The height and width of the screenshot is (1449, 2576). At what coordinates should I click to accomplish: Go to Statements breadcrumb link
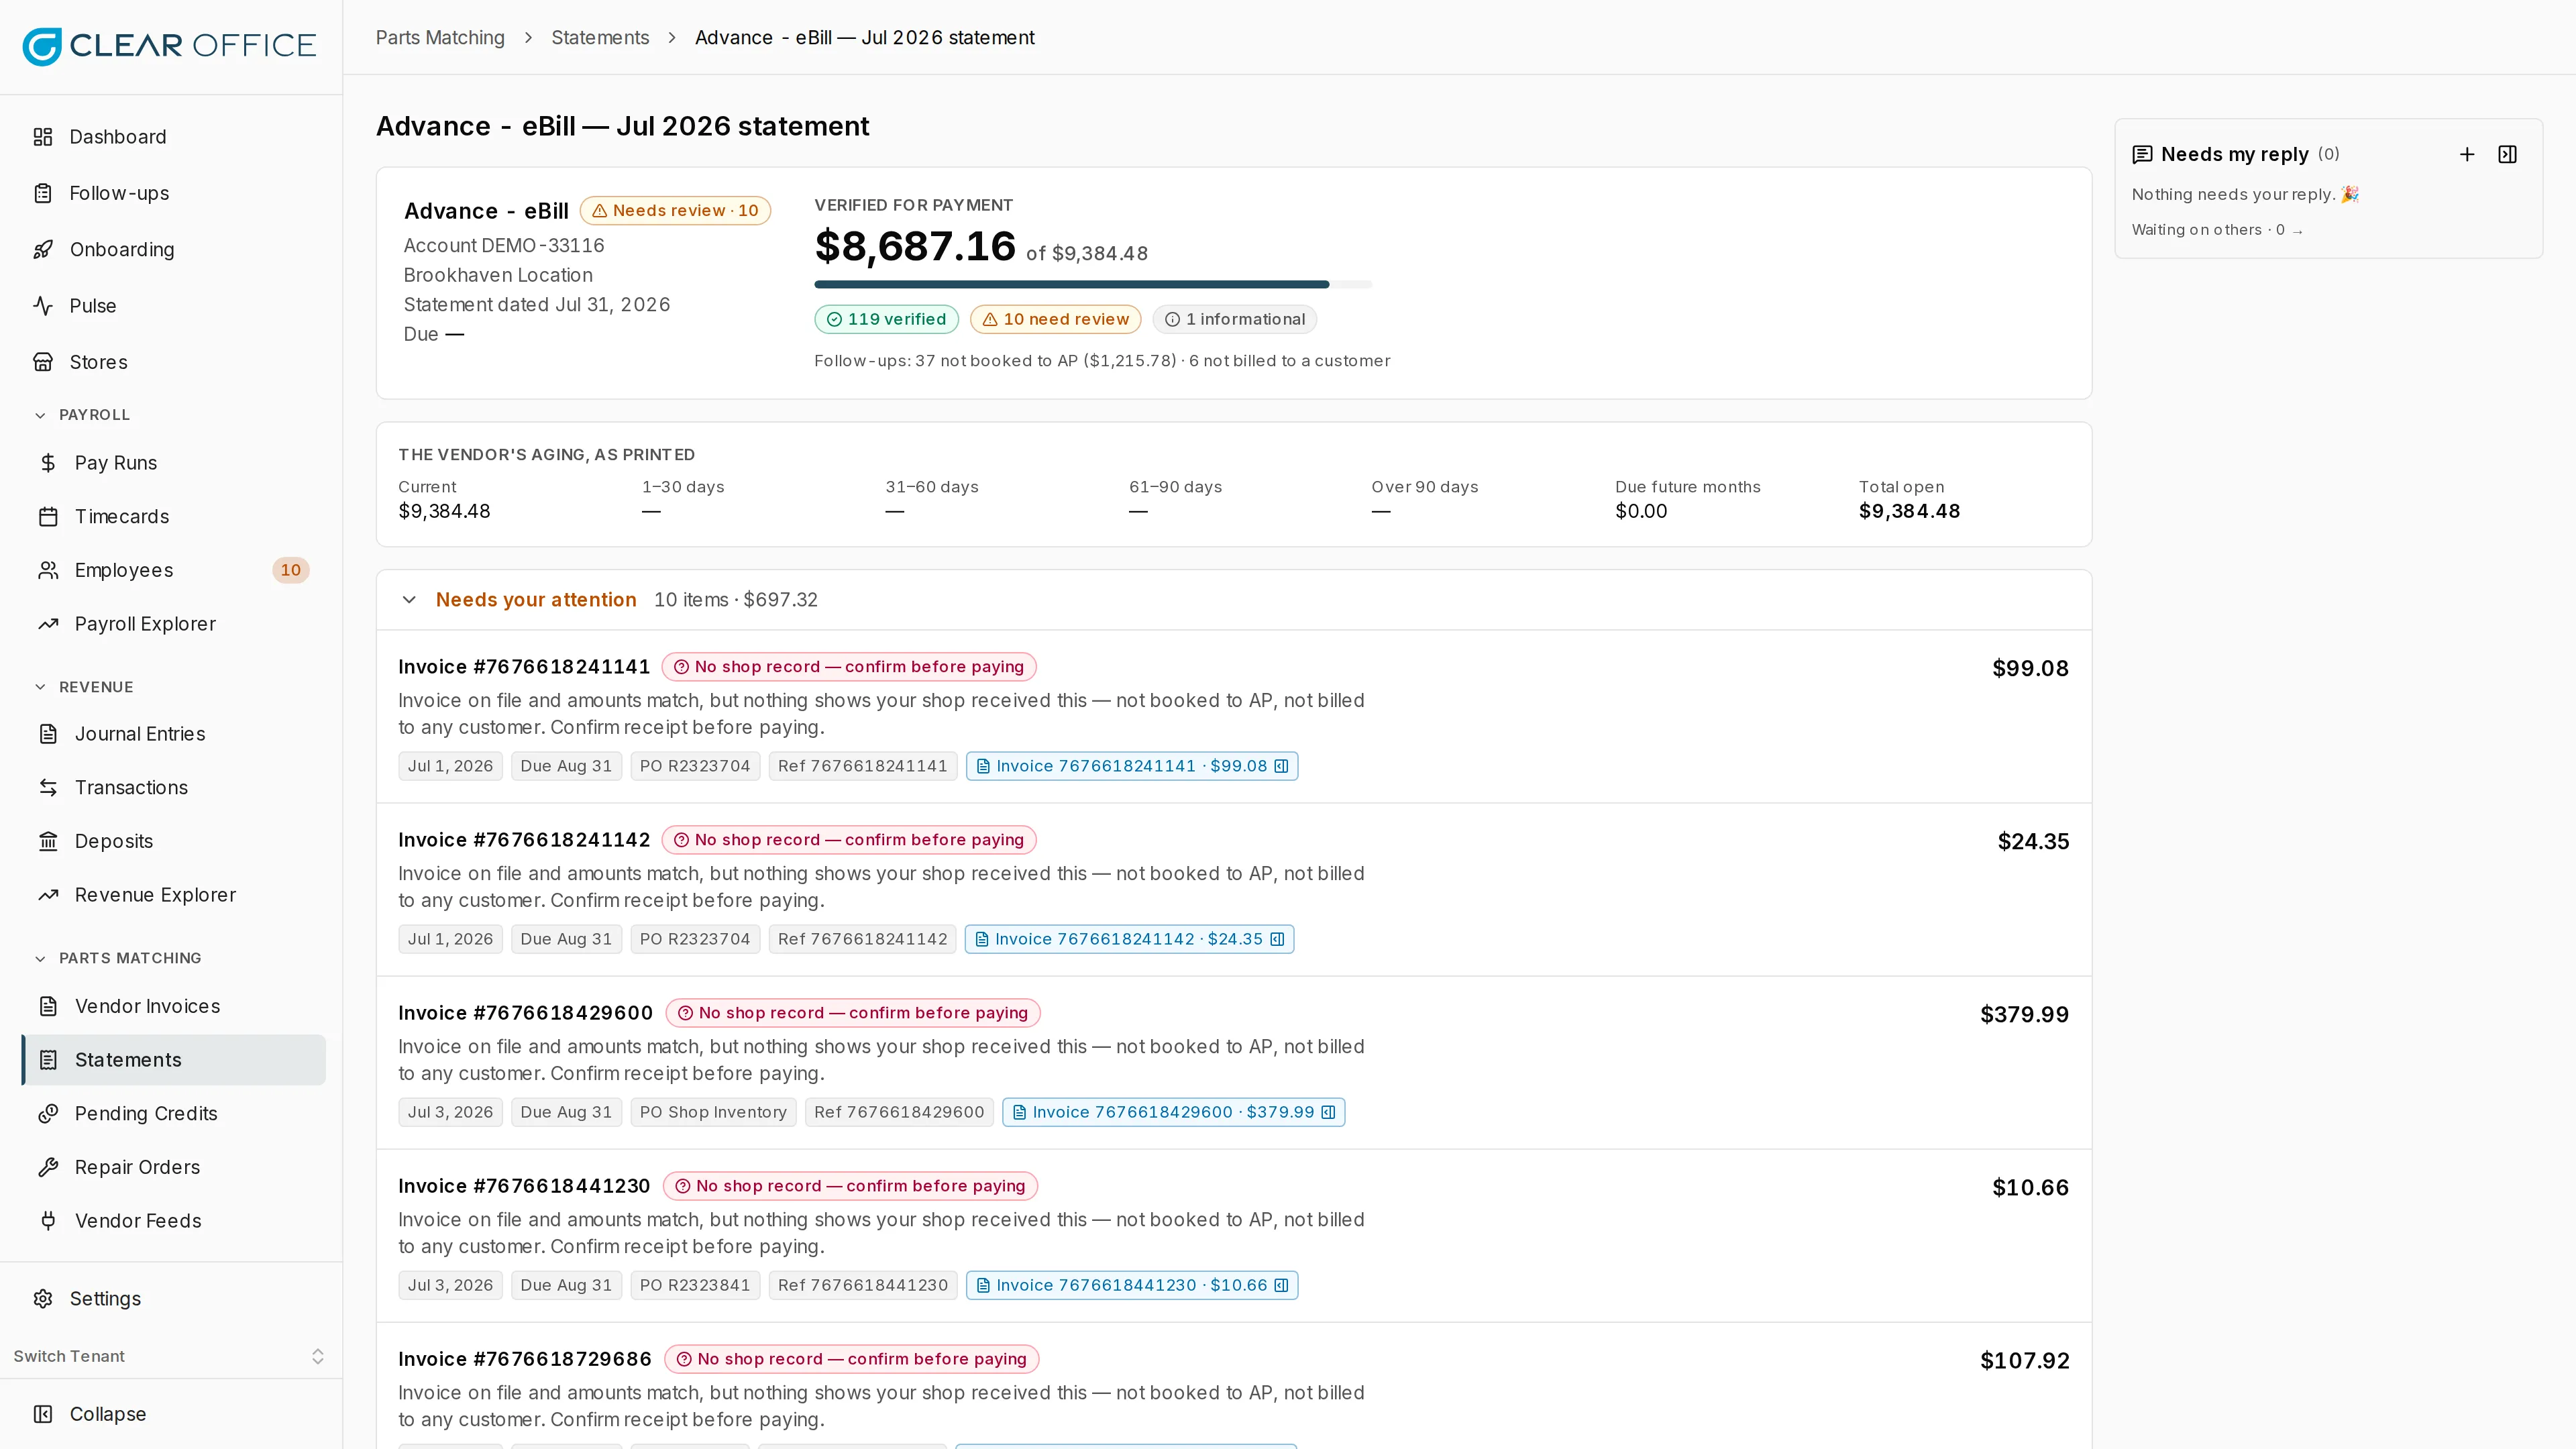[x=600, y=38]
